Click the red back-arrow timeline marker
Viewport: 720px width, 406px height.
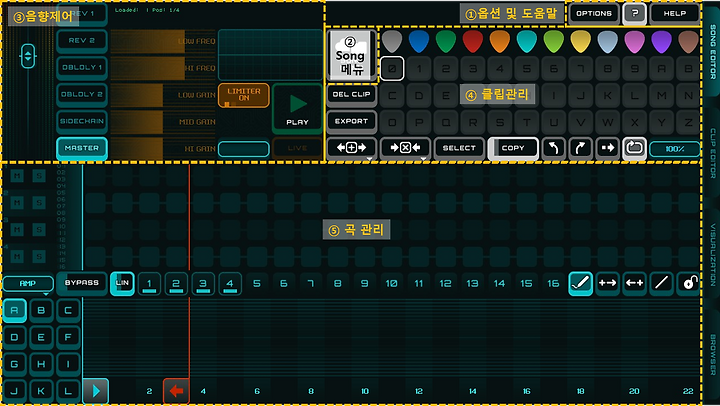point(176,391)
